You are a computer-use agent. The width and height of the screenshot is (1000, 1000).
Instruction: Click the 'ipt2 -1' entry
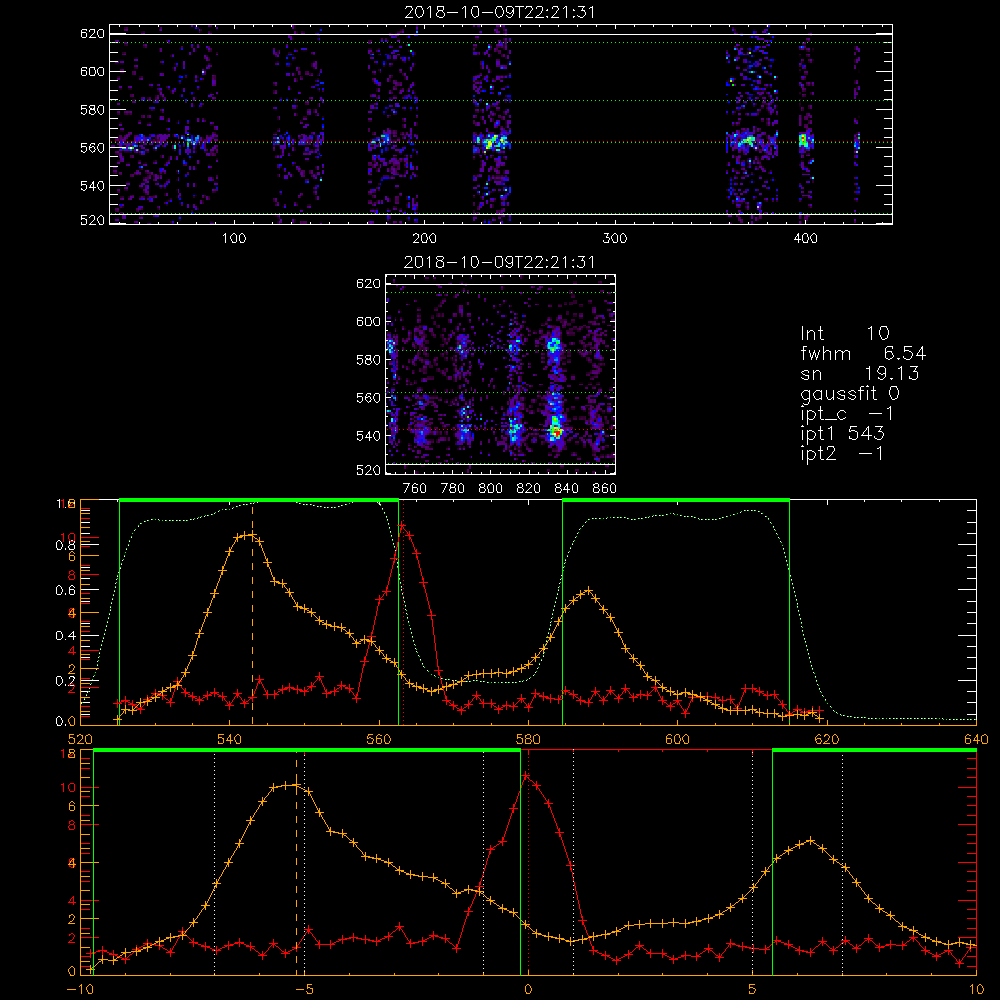[842, 453]
